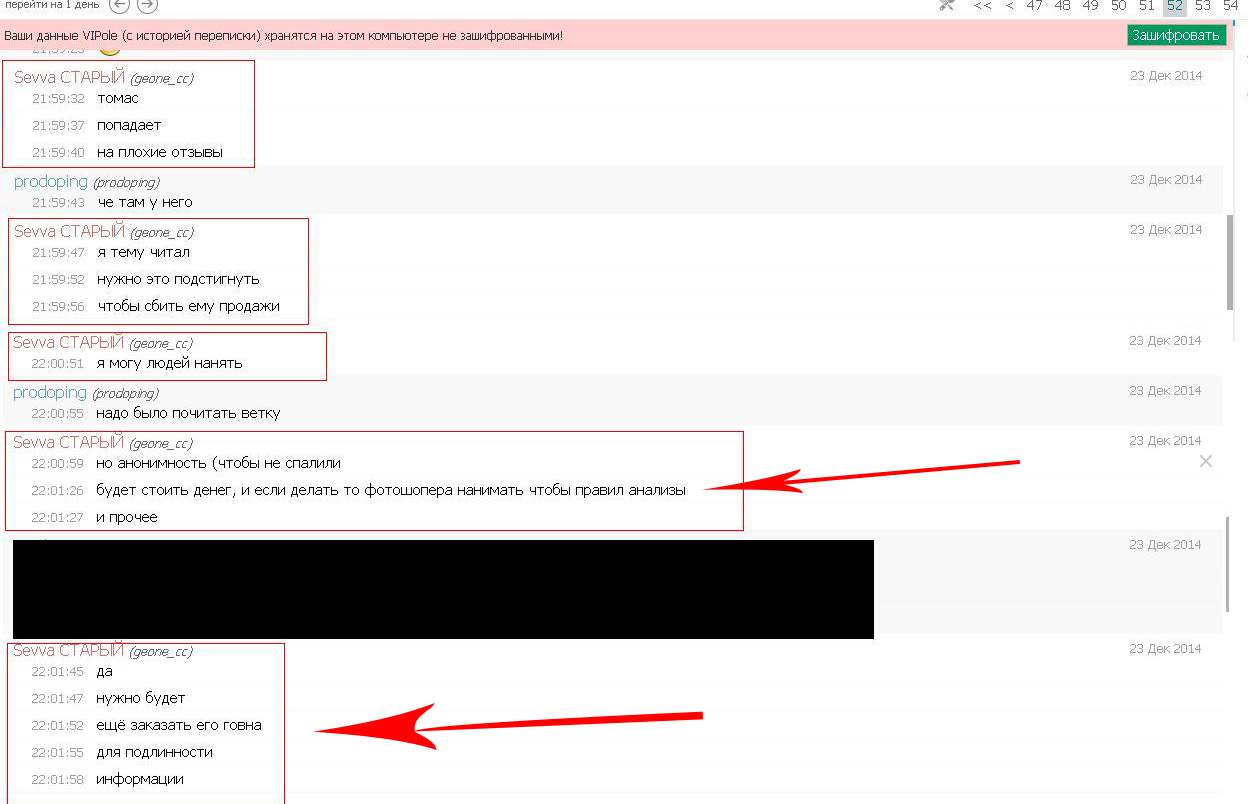Go to history page 50
This screenshot has height=804, width=1248.
pyautogui.click(x=1118, y=6)
